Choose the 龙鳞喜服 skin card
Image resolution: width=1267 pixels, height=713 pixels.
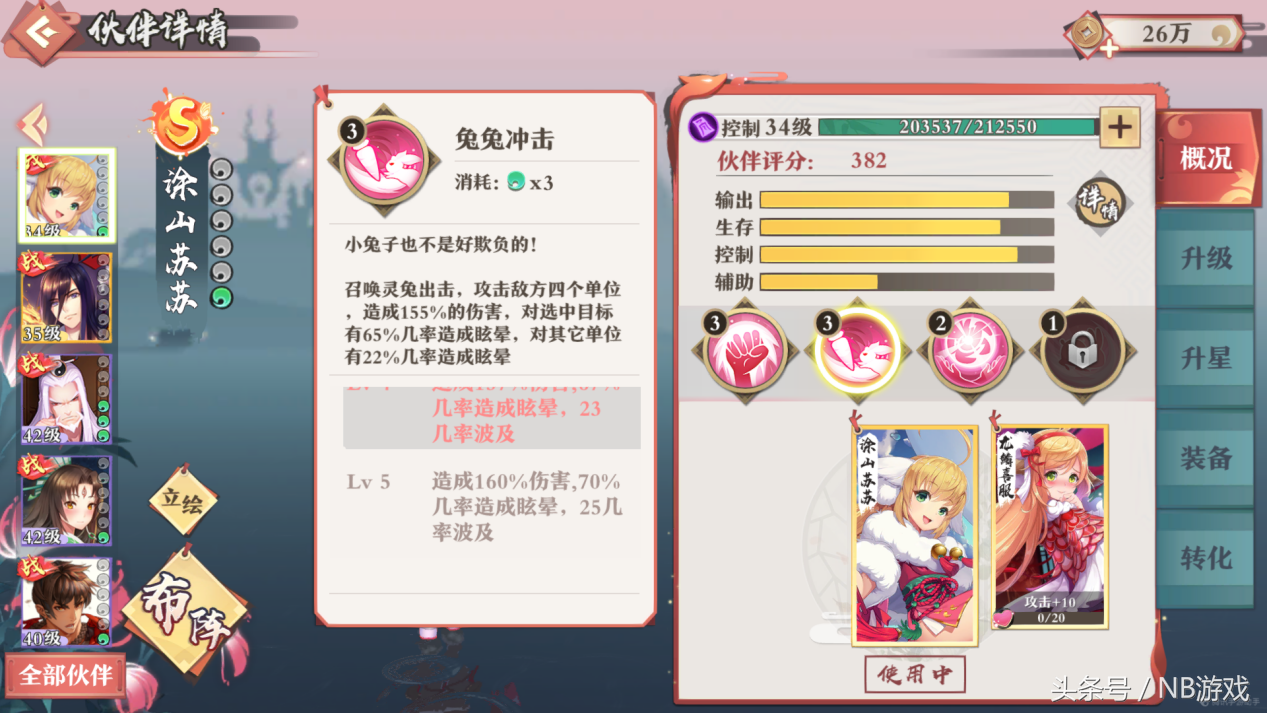pyautogui.click(x=1050, y=528)
